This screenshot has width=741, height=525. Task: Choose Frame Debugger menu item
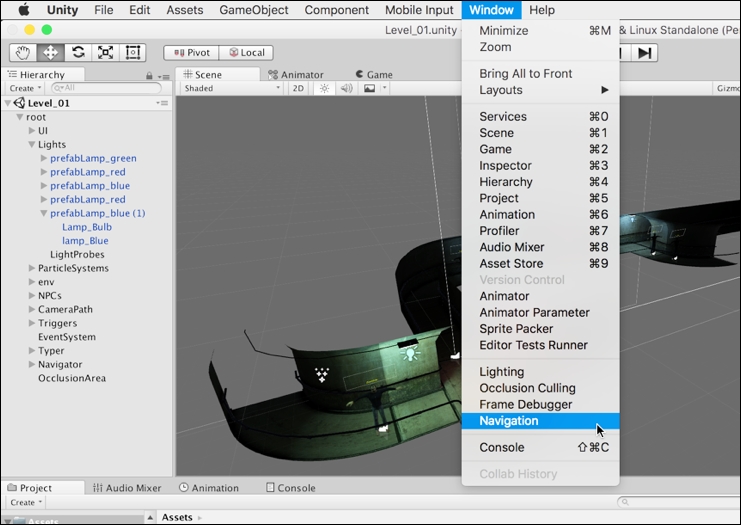point(541,405)
